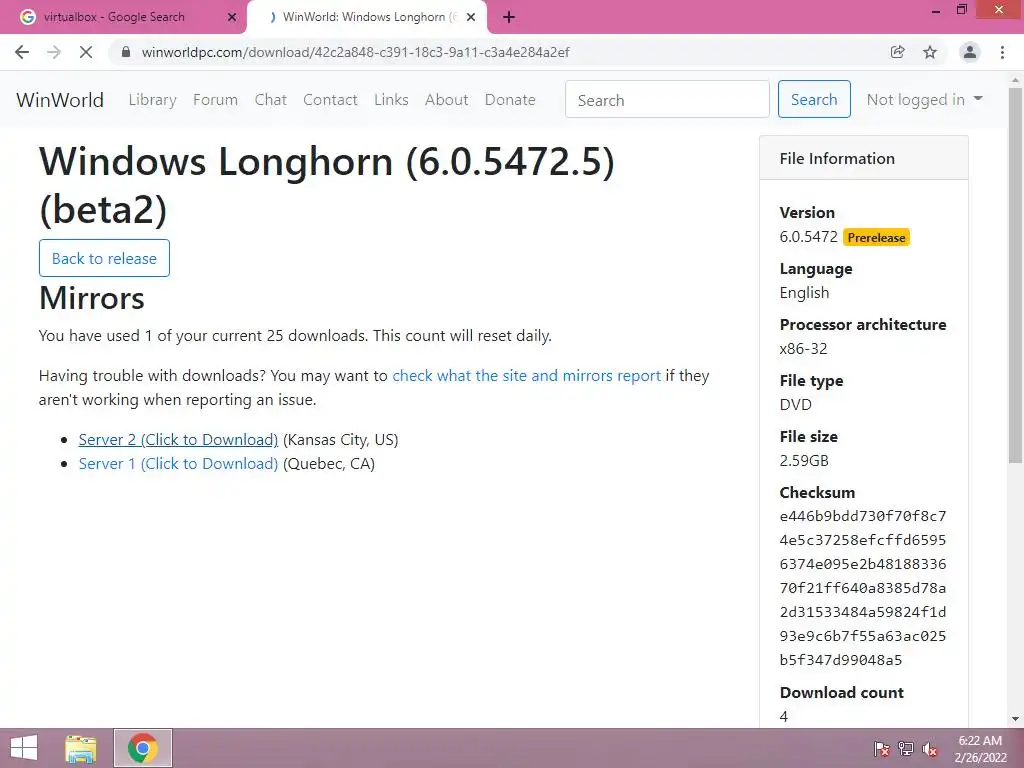Open File Explorer from taskbar
This screenshot has height=768, width=1024.
[x=81, y=748]
